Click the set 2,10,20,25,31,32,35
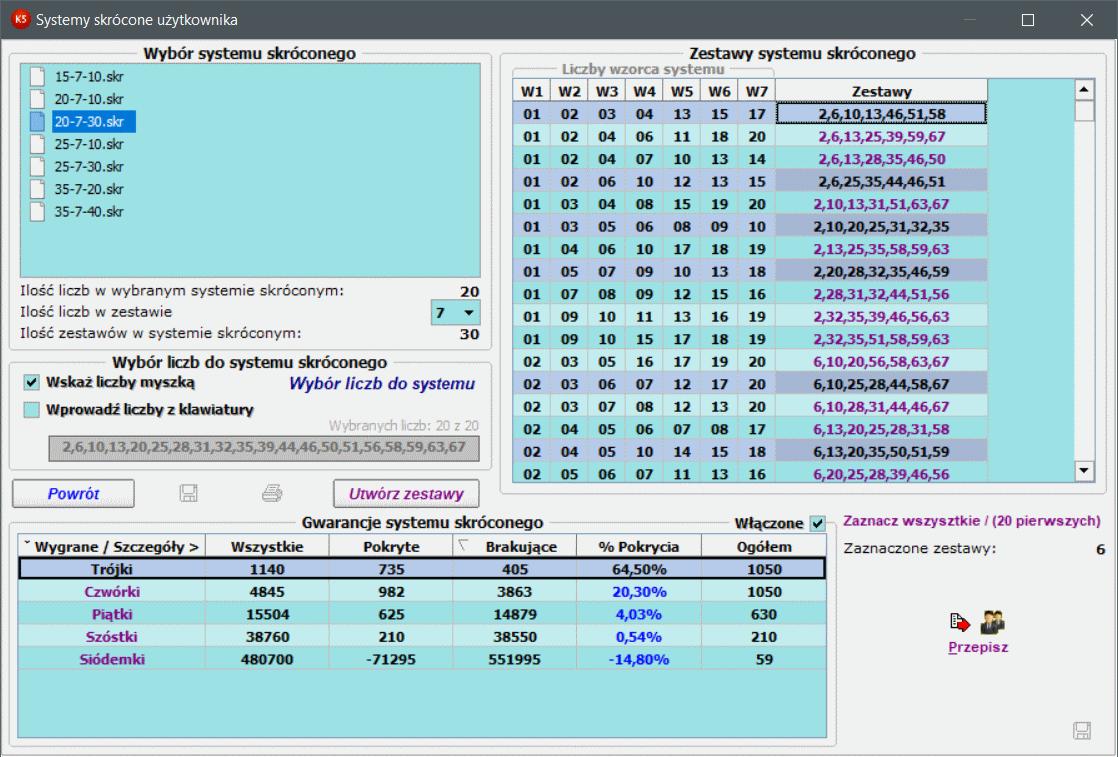 [881, 227]
